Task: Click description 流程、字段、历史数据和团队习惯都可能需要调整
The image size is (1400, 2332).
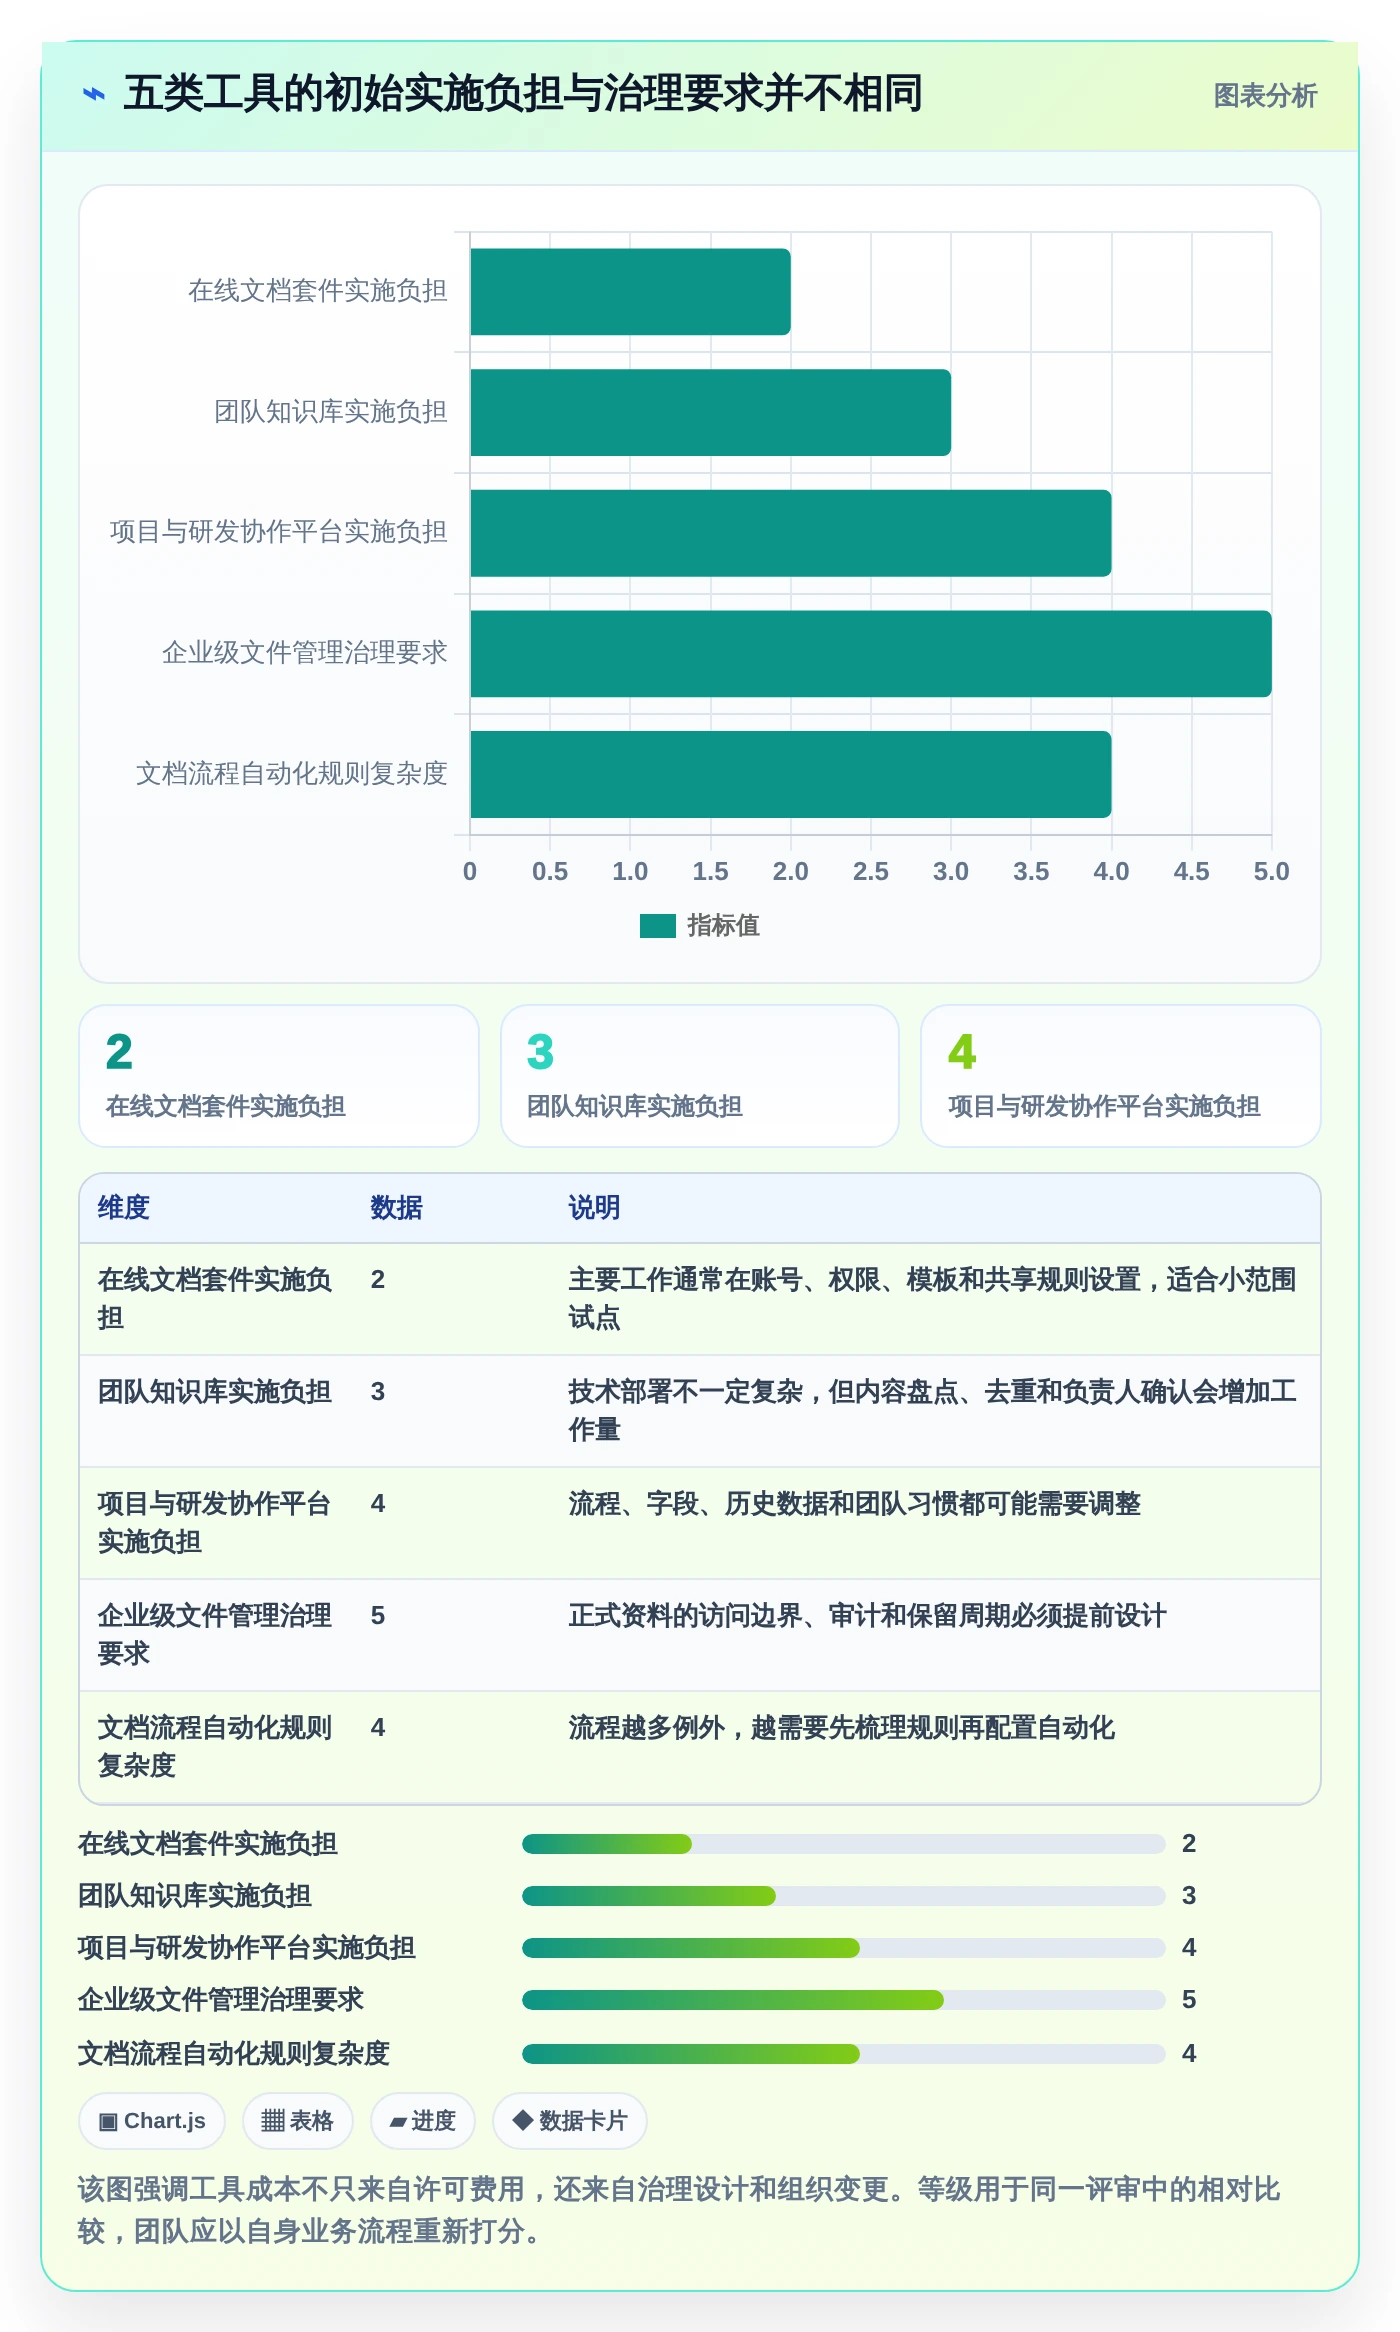Action: pos(855,1504)
